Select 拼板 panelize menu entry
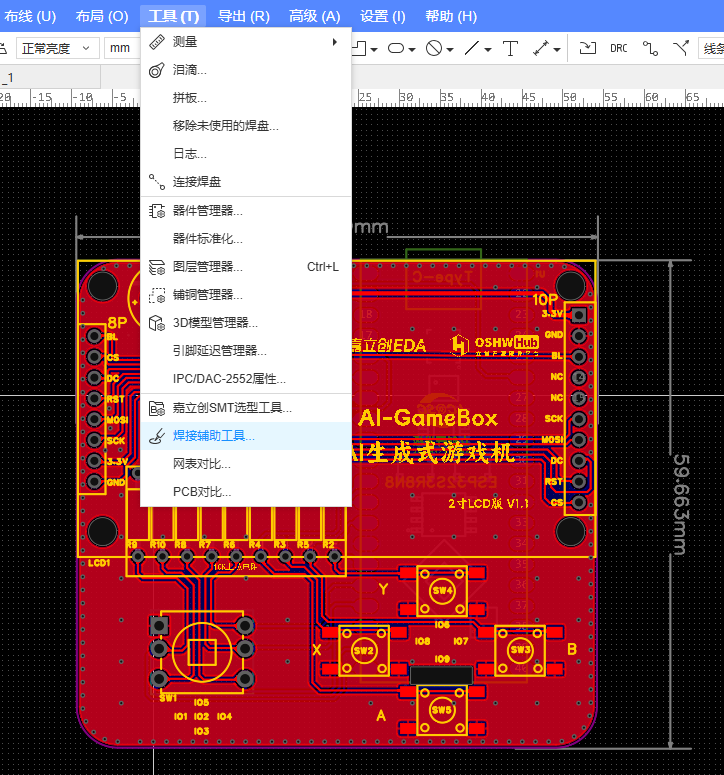 (x=246, y=98)
